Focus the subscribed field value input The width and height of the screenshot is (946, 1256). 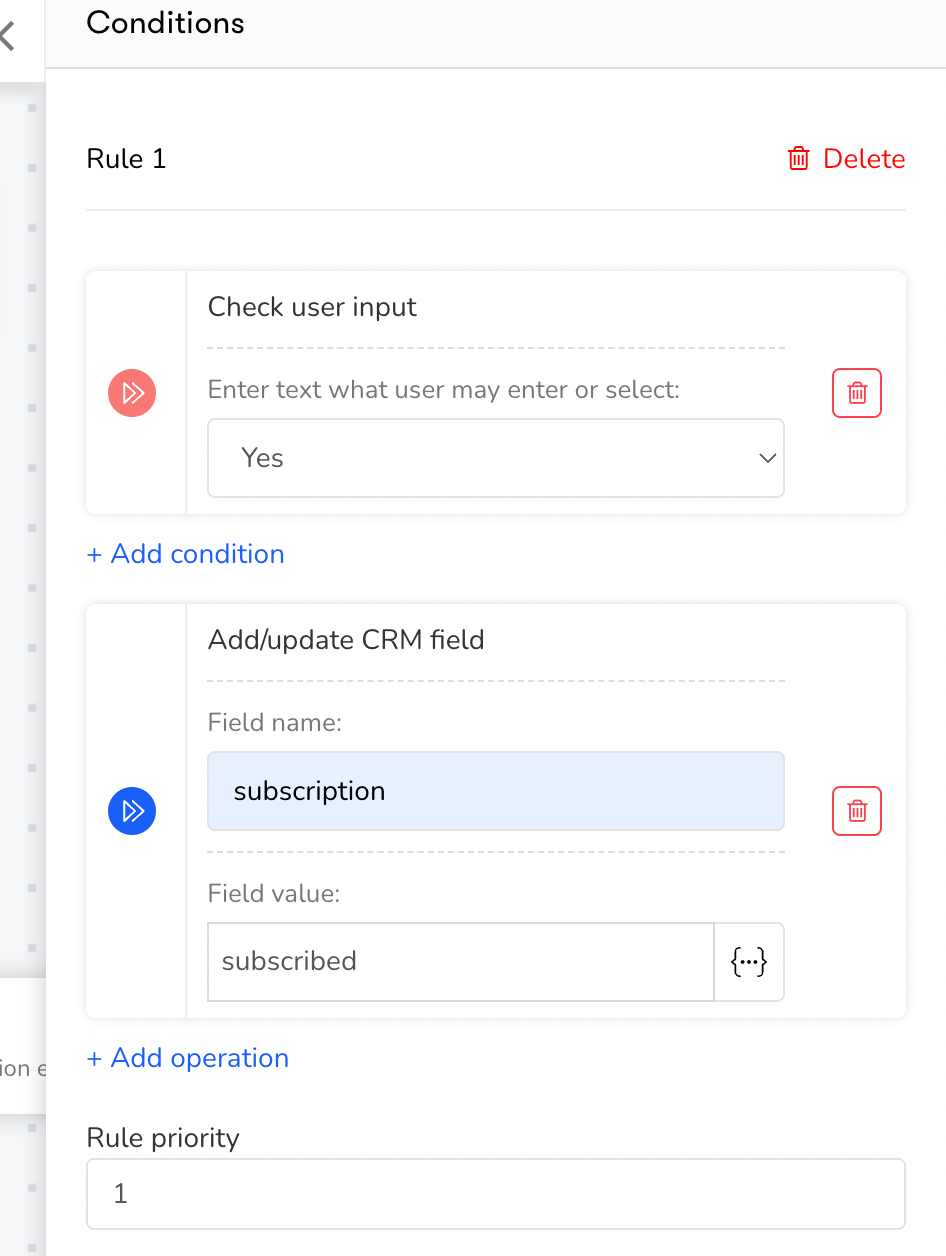pyautogui.click(x=461, y=962)
